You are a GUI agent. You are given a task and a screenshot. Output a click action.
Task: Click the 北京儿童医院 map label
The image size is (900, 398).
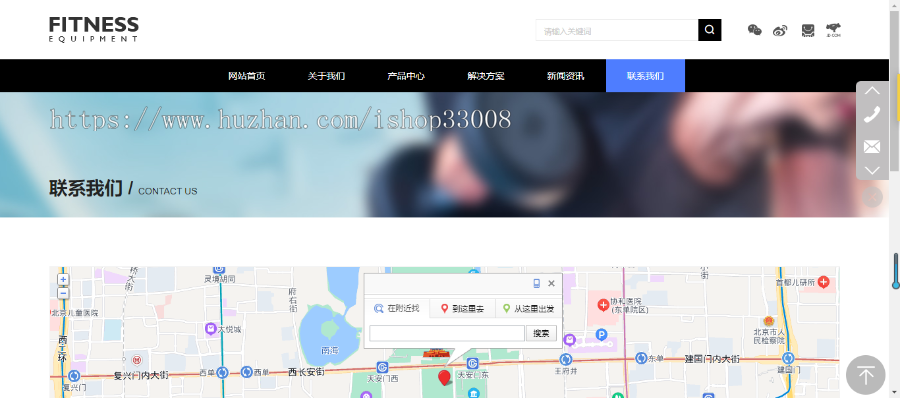point(74,313)
